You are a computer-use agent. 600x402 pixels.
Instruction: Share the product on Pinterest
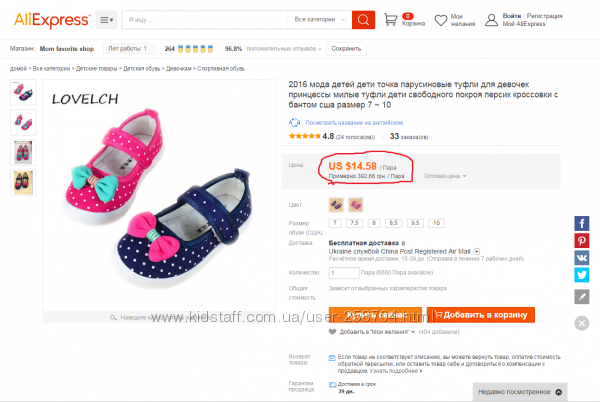point(581,241)
